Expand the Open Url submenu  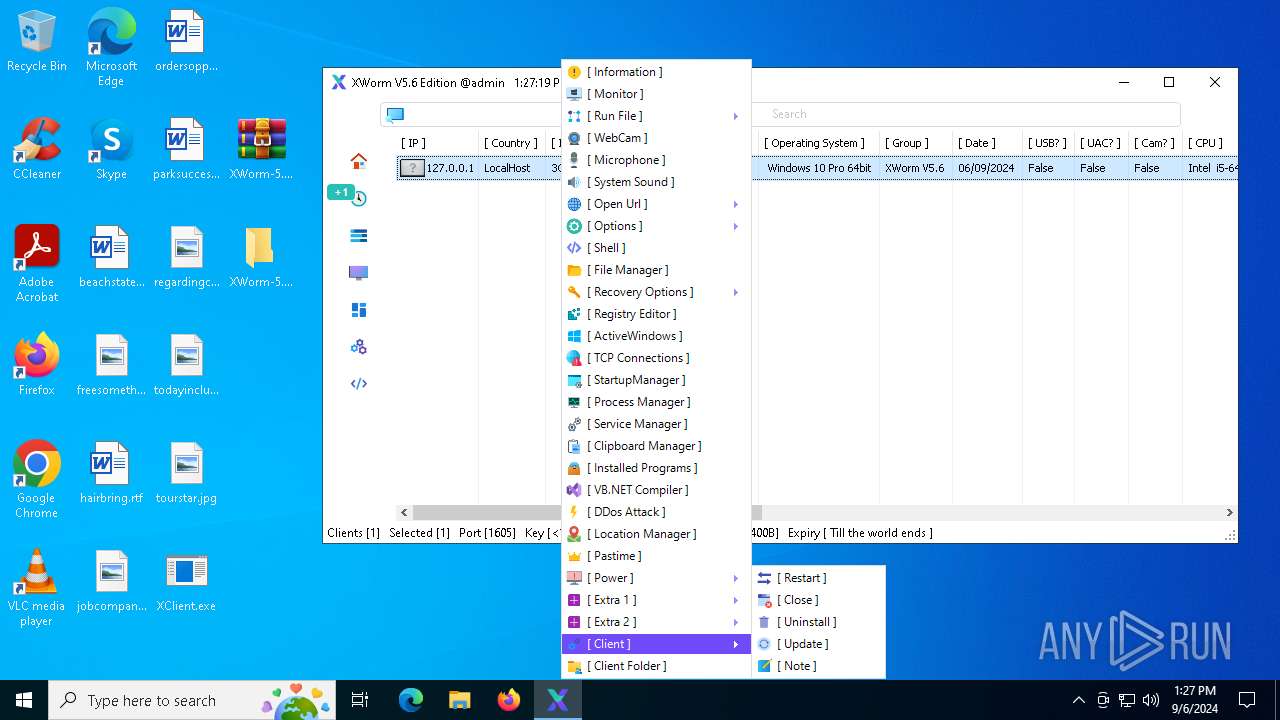(x=656, y=204)
